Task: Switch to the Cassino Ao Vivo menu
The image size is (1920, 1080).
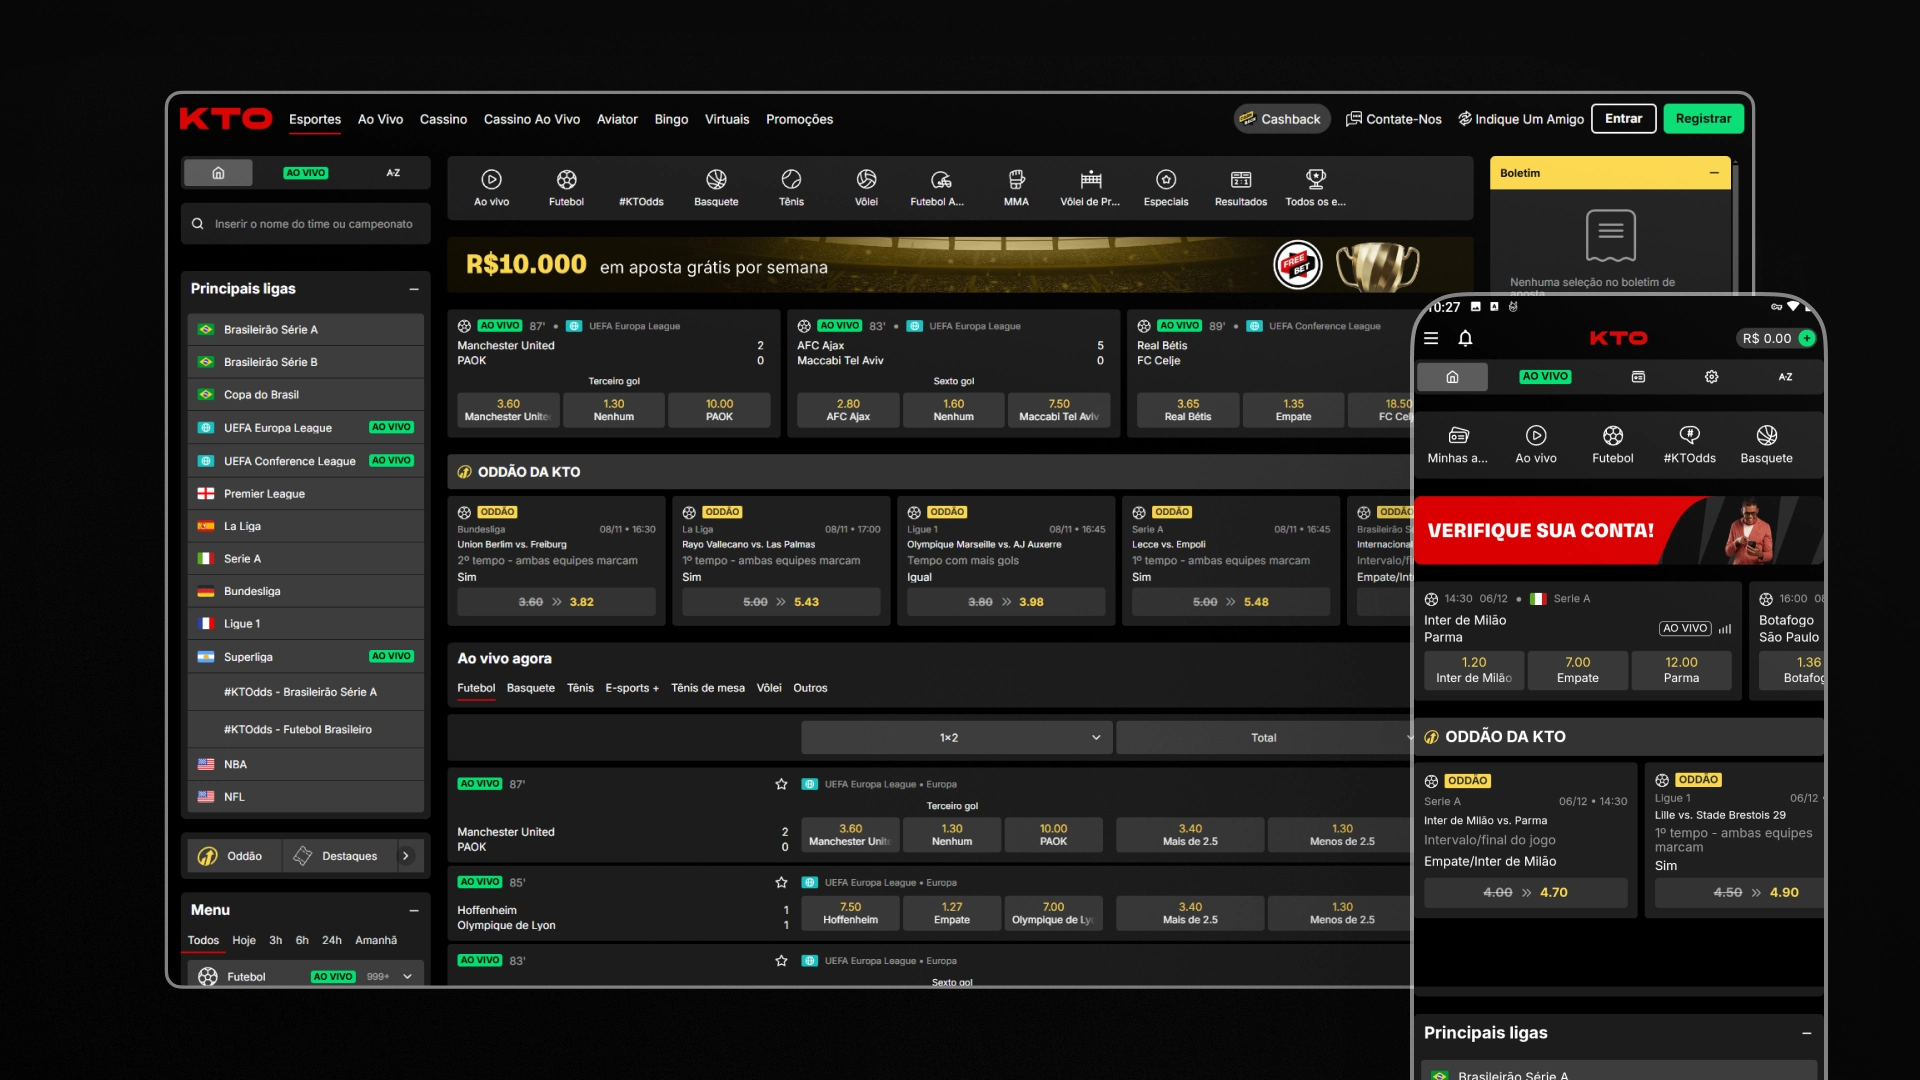Action: (531, 119)
